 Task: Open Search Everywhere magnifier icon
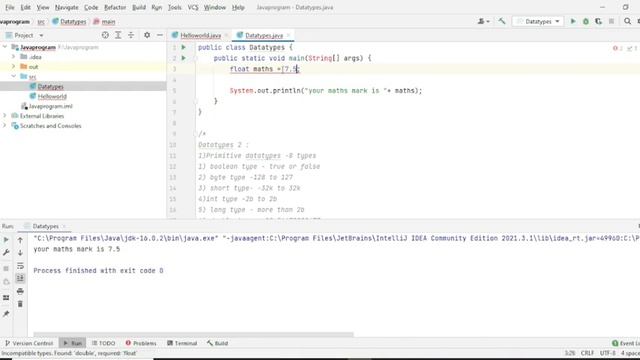pyautogui.click(x=627, y=21)
